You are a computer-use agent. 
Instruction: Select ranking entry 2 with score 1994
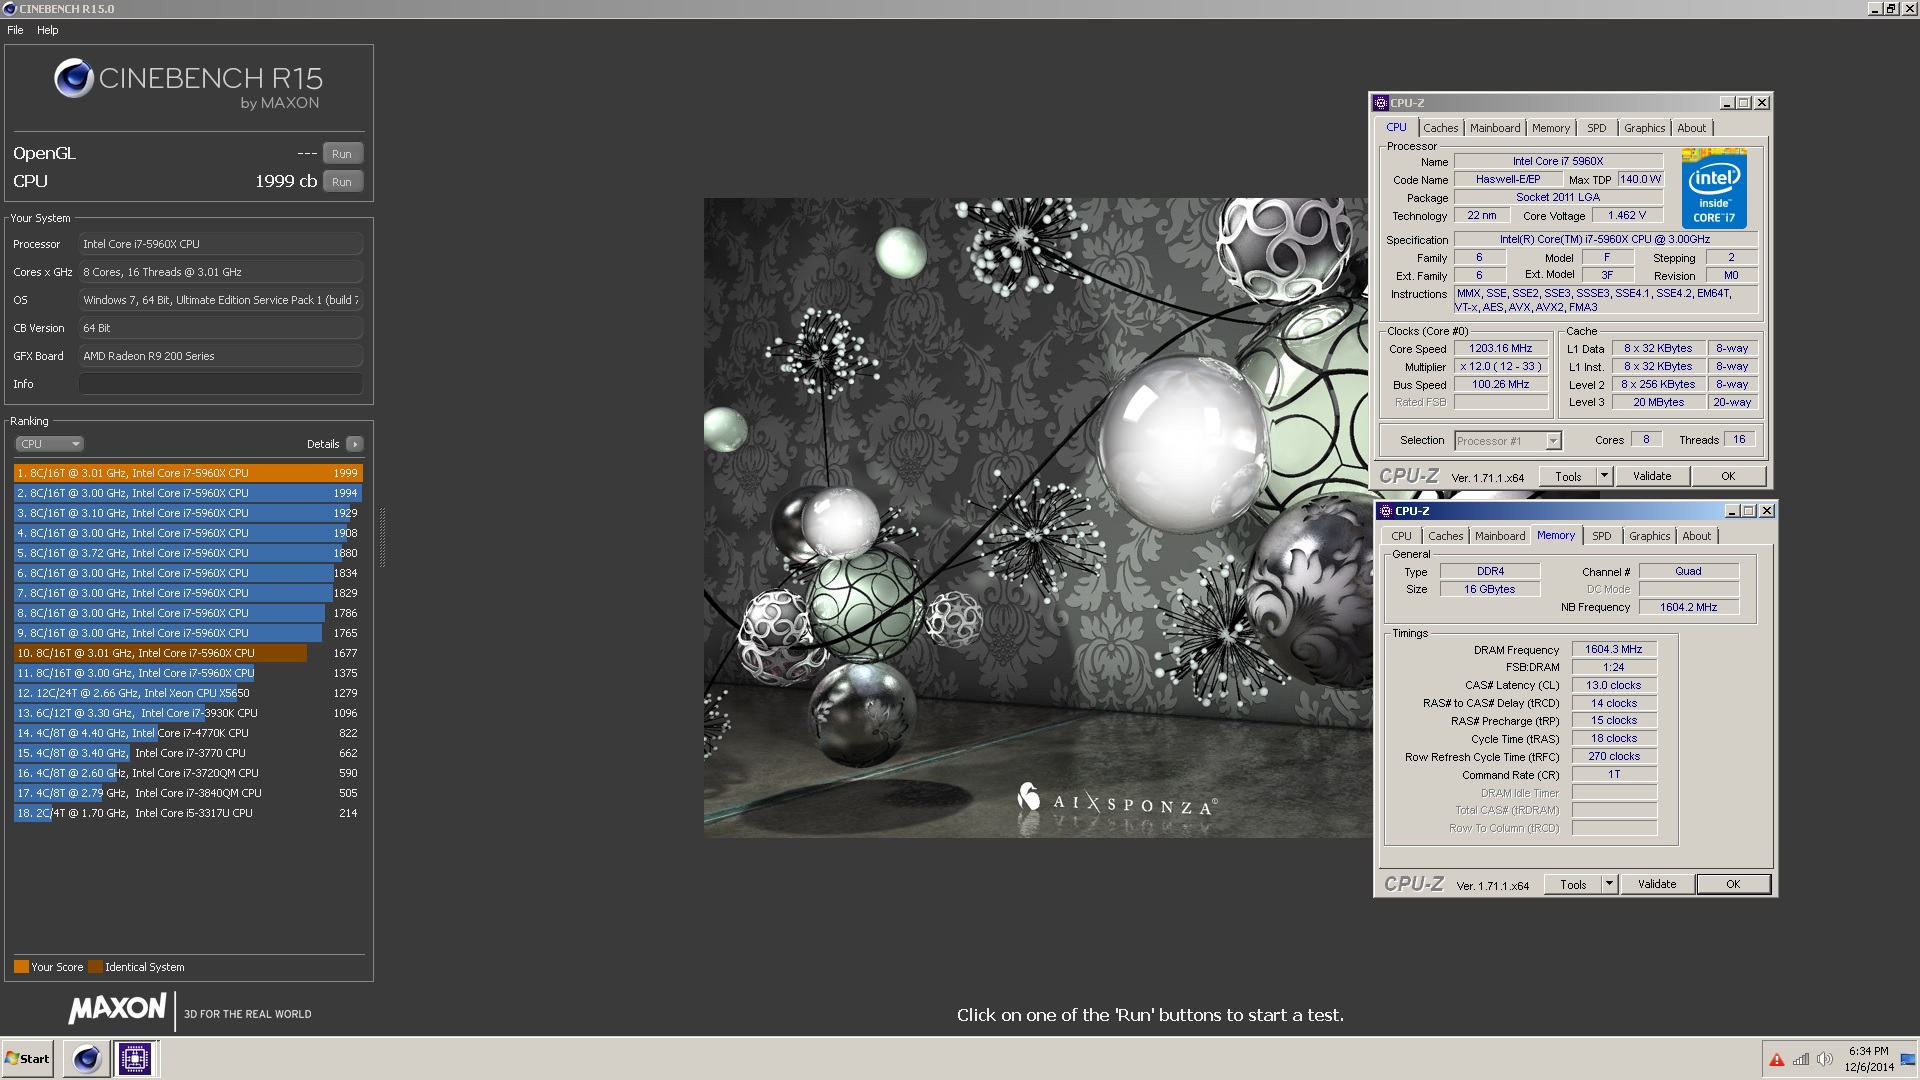[x=188, y=493]
